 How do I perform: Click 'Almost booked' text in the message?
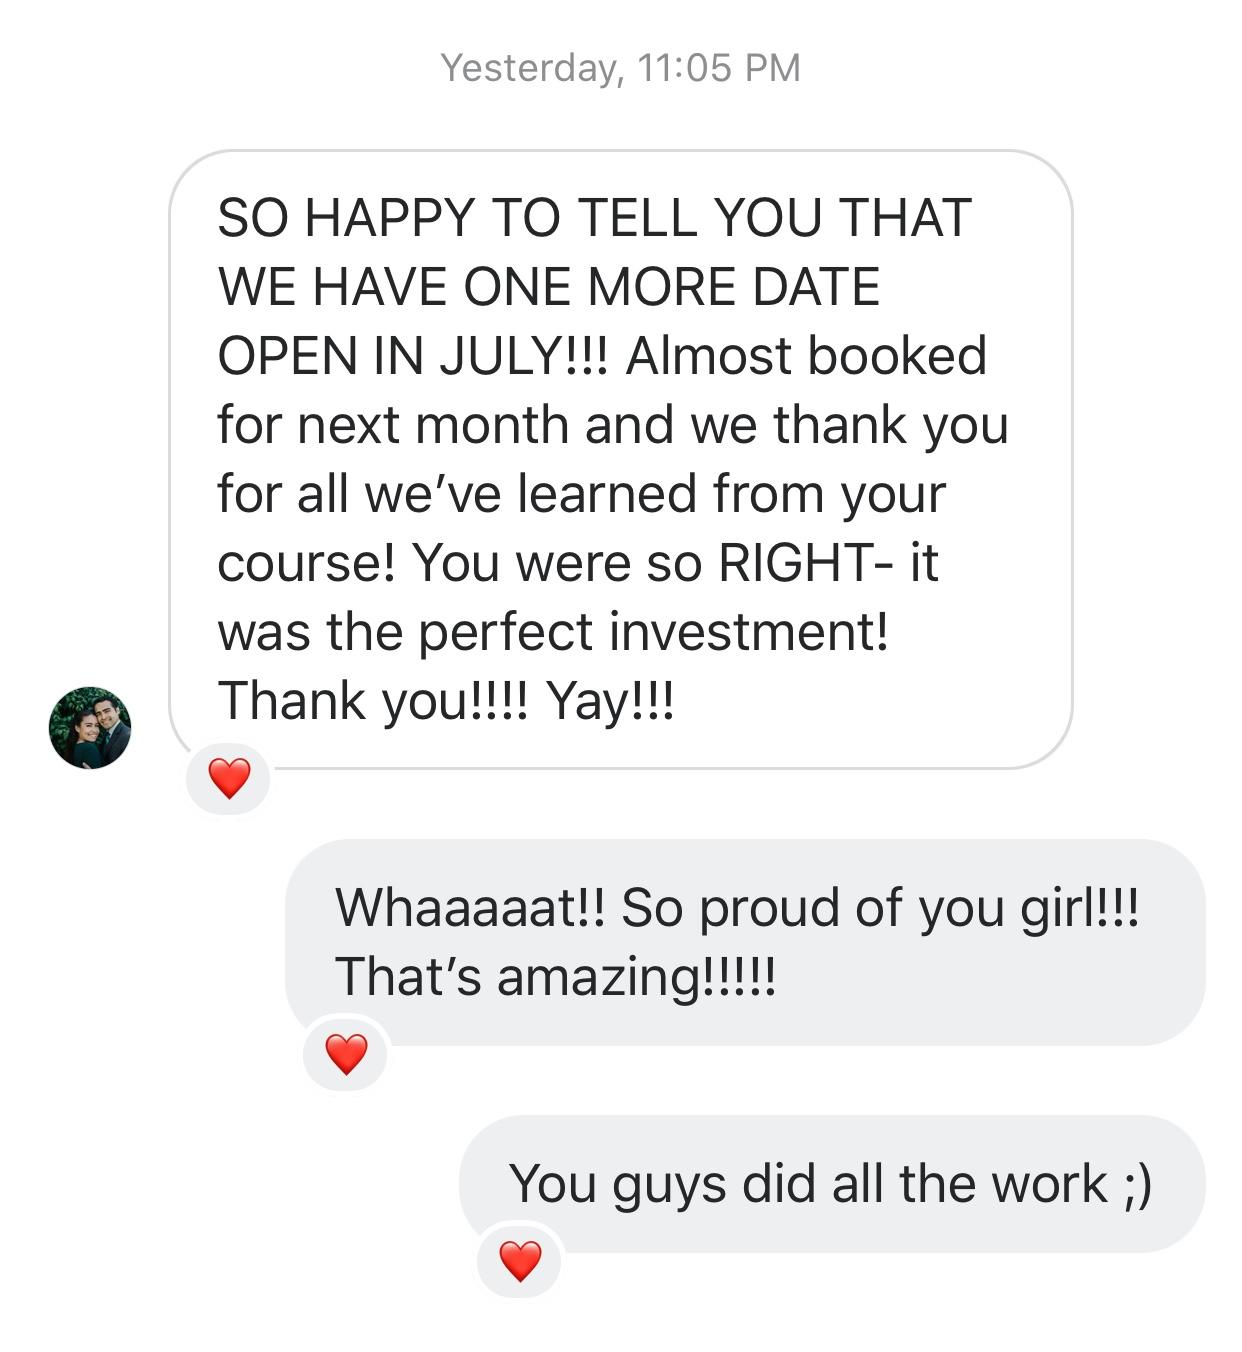pyautogui.click(x=806, y=356)
